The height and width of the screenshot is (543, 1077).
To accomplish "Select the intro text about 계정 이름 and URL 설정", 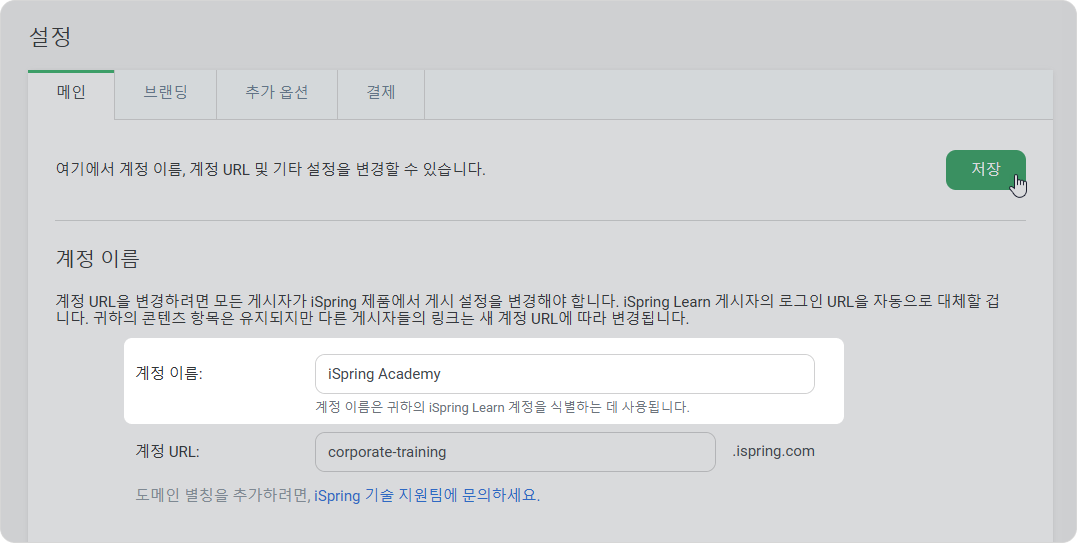I will coord(271,170).
